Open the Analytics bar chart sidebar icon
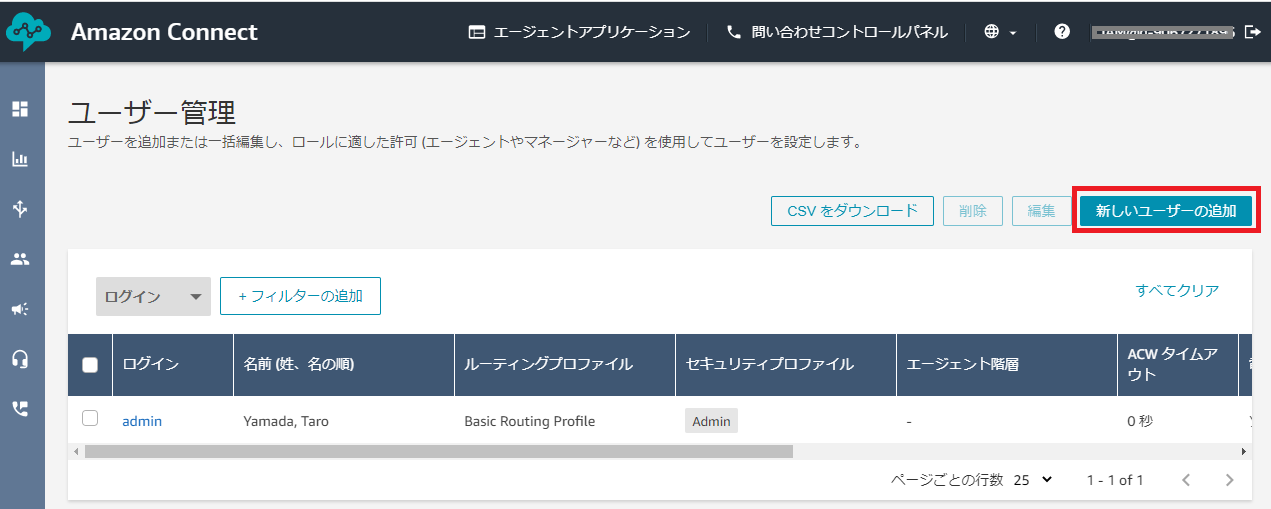The height and width of the screenshot is (509, 1271). (20, 159)
